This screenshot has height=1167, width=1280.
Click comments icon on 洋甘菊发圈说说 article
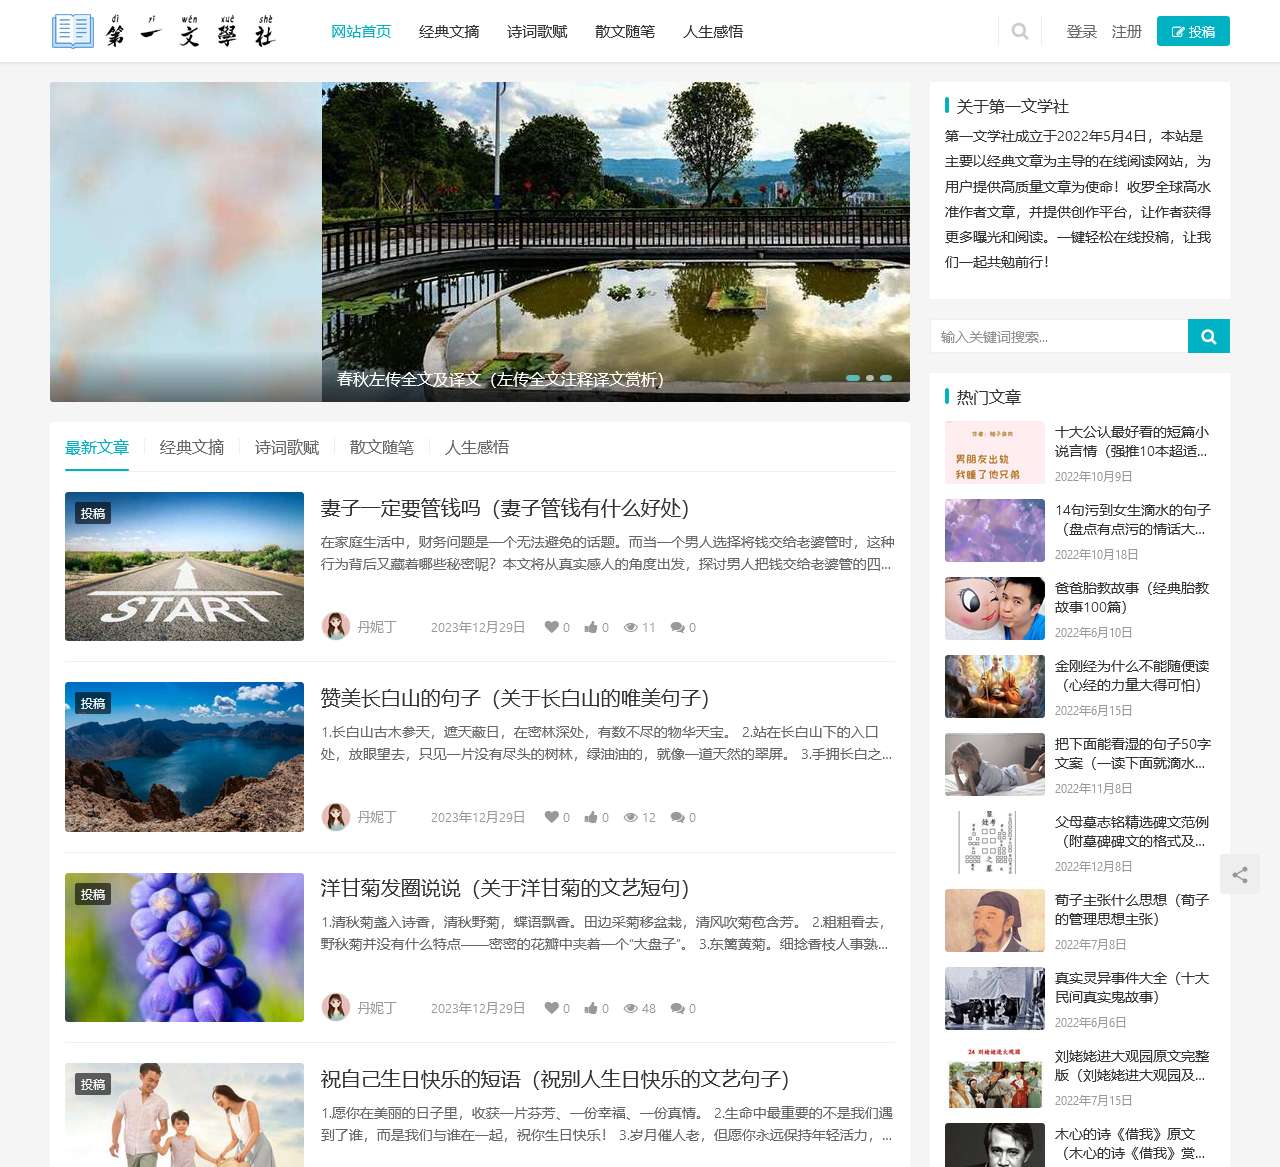(x=677, y=1008)
